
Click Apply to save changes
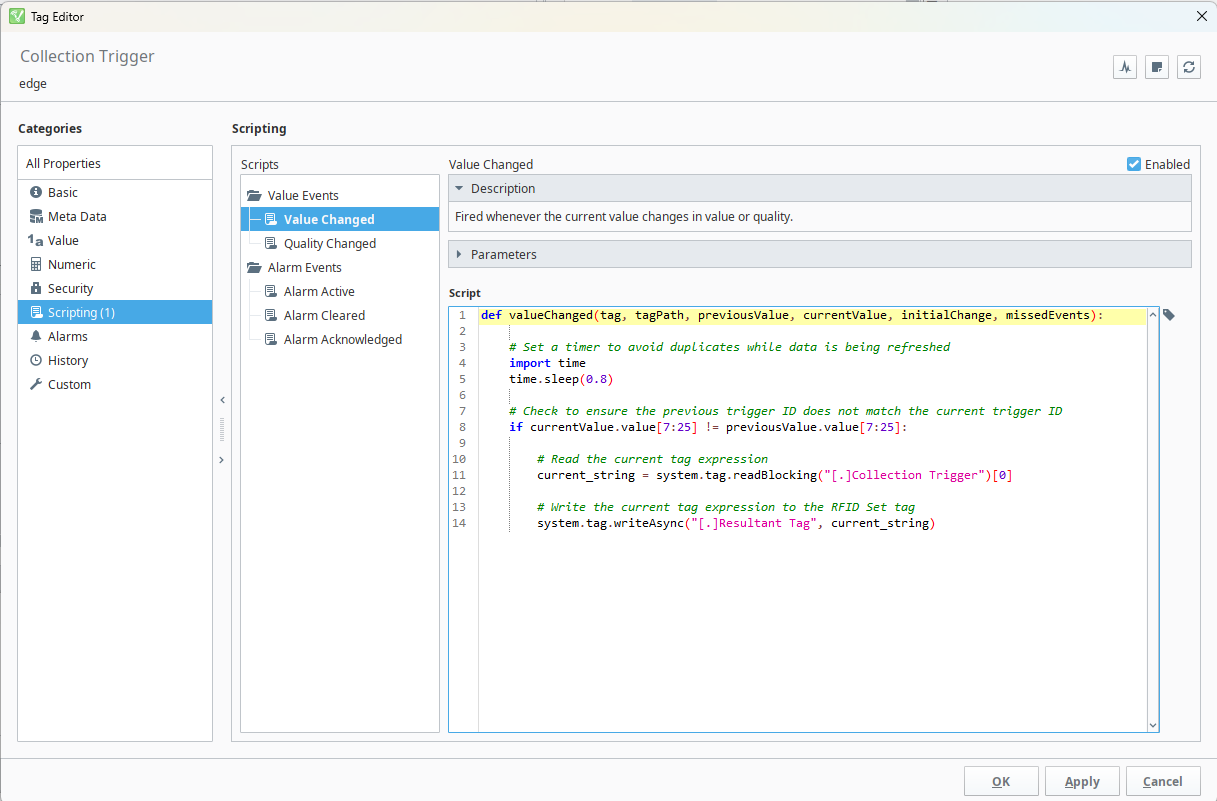coord(1082,781)
